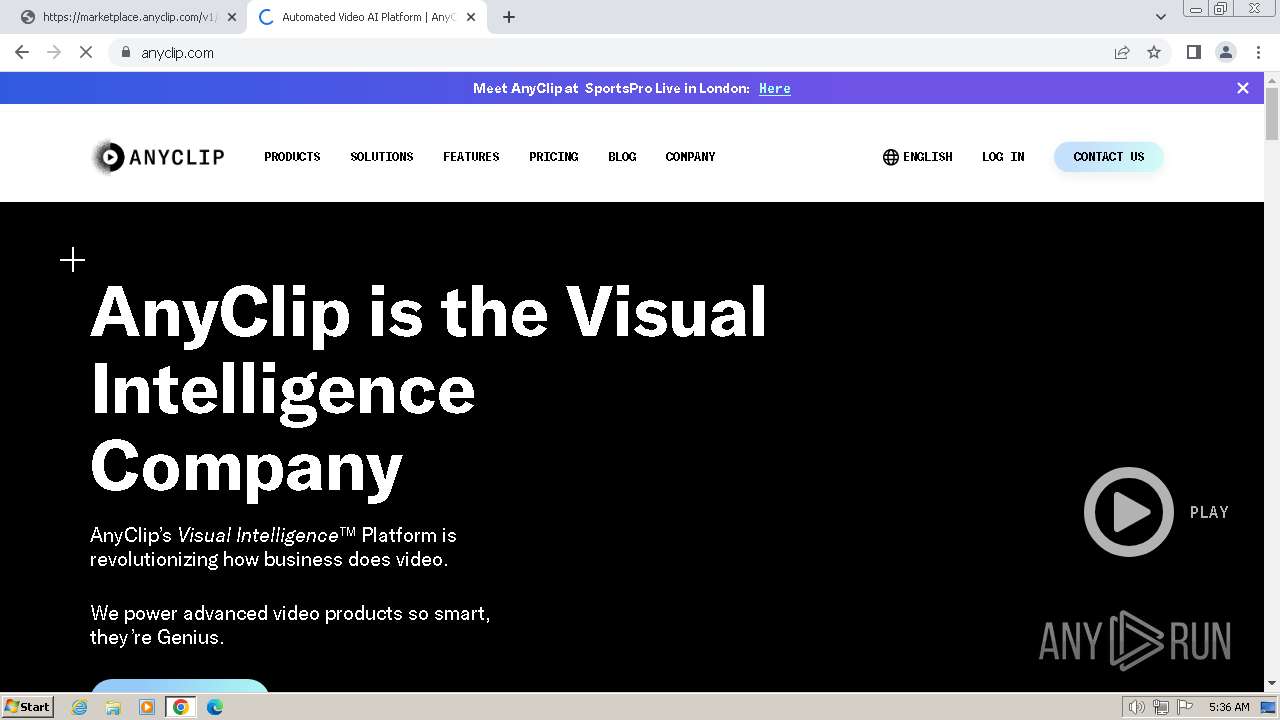The image size is (1280, 720).
Task: Click the AnyClip logo
Action: [158, 157]
